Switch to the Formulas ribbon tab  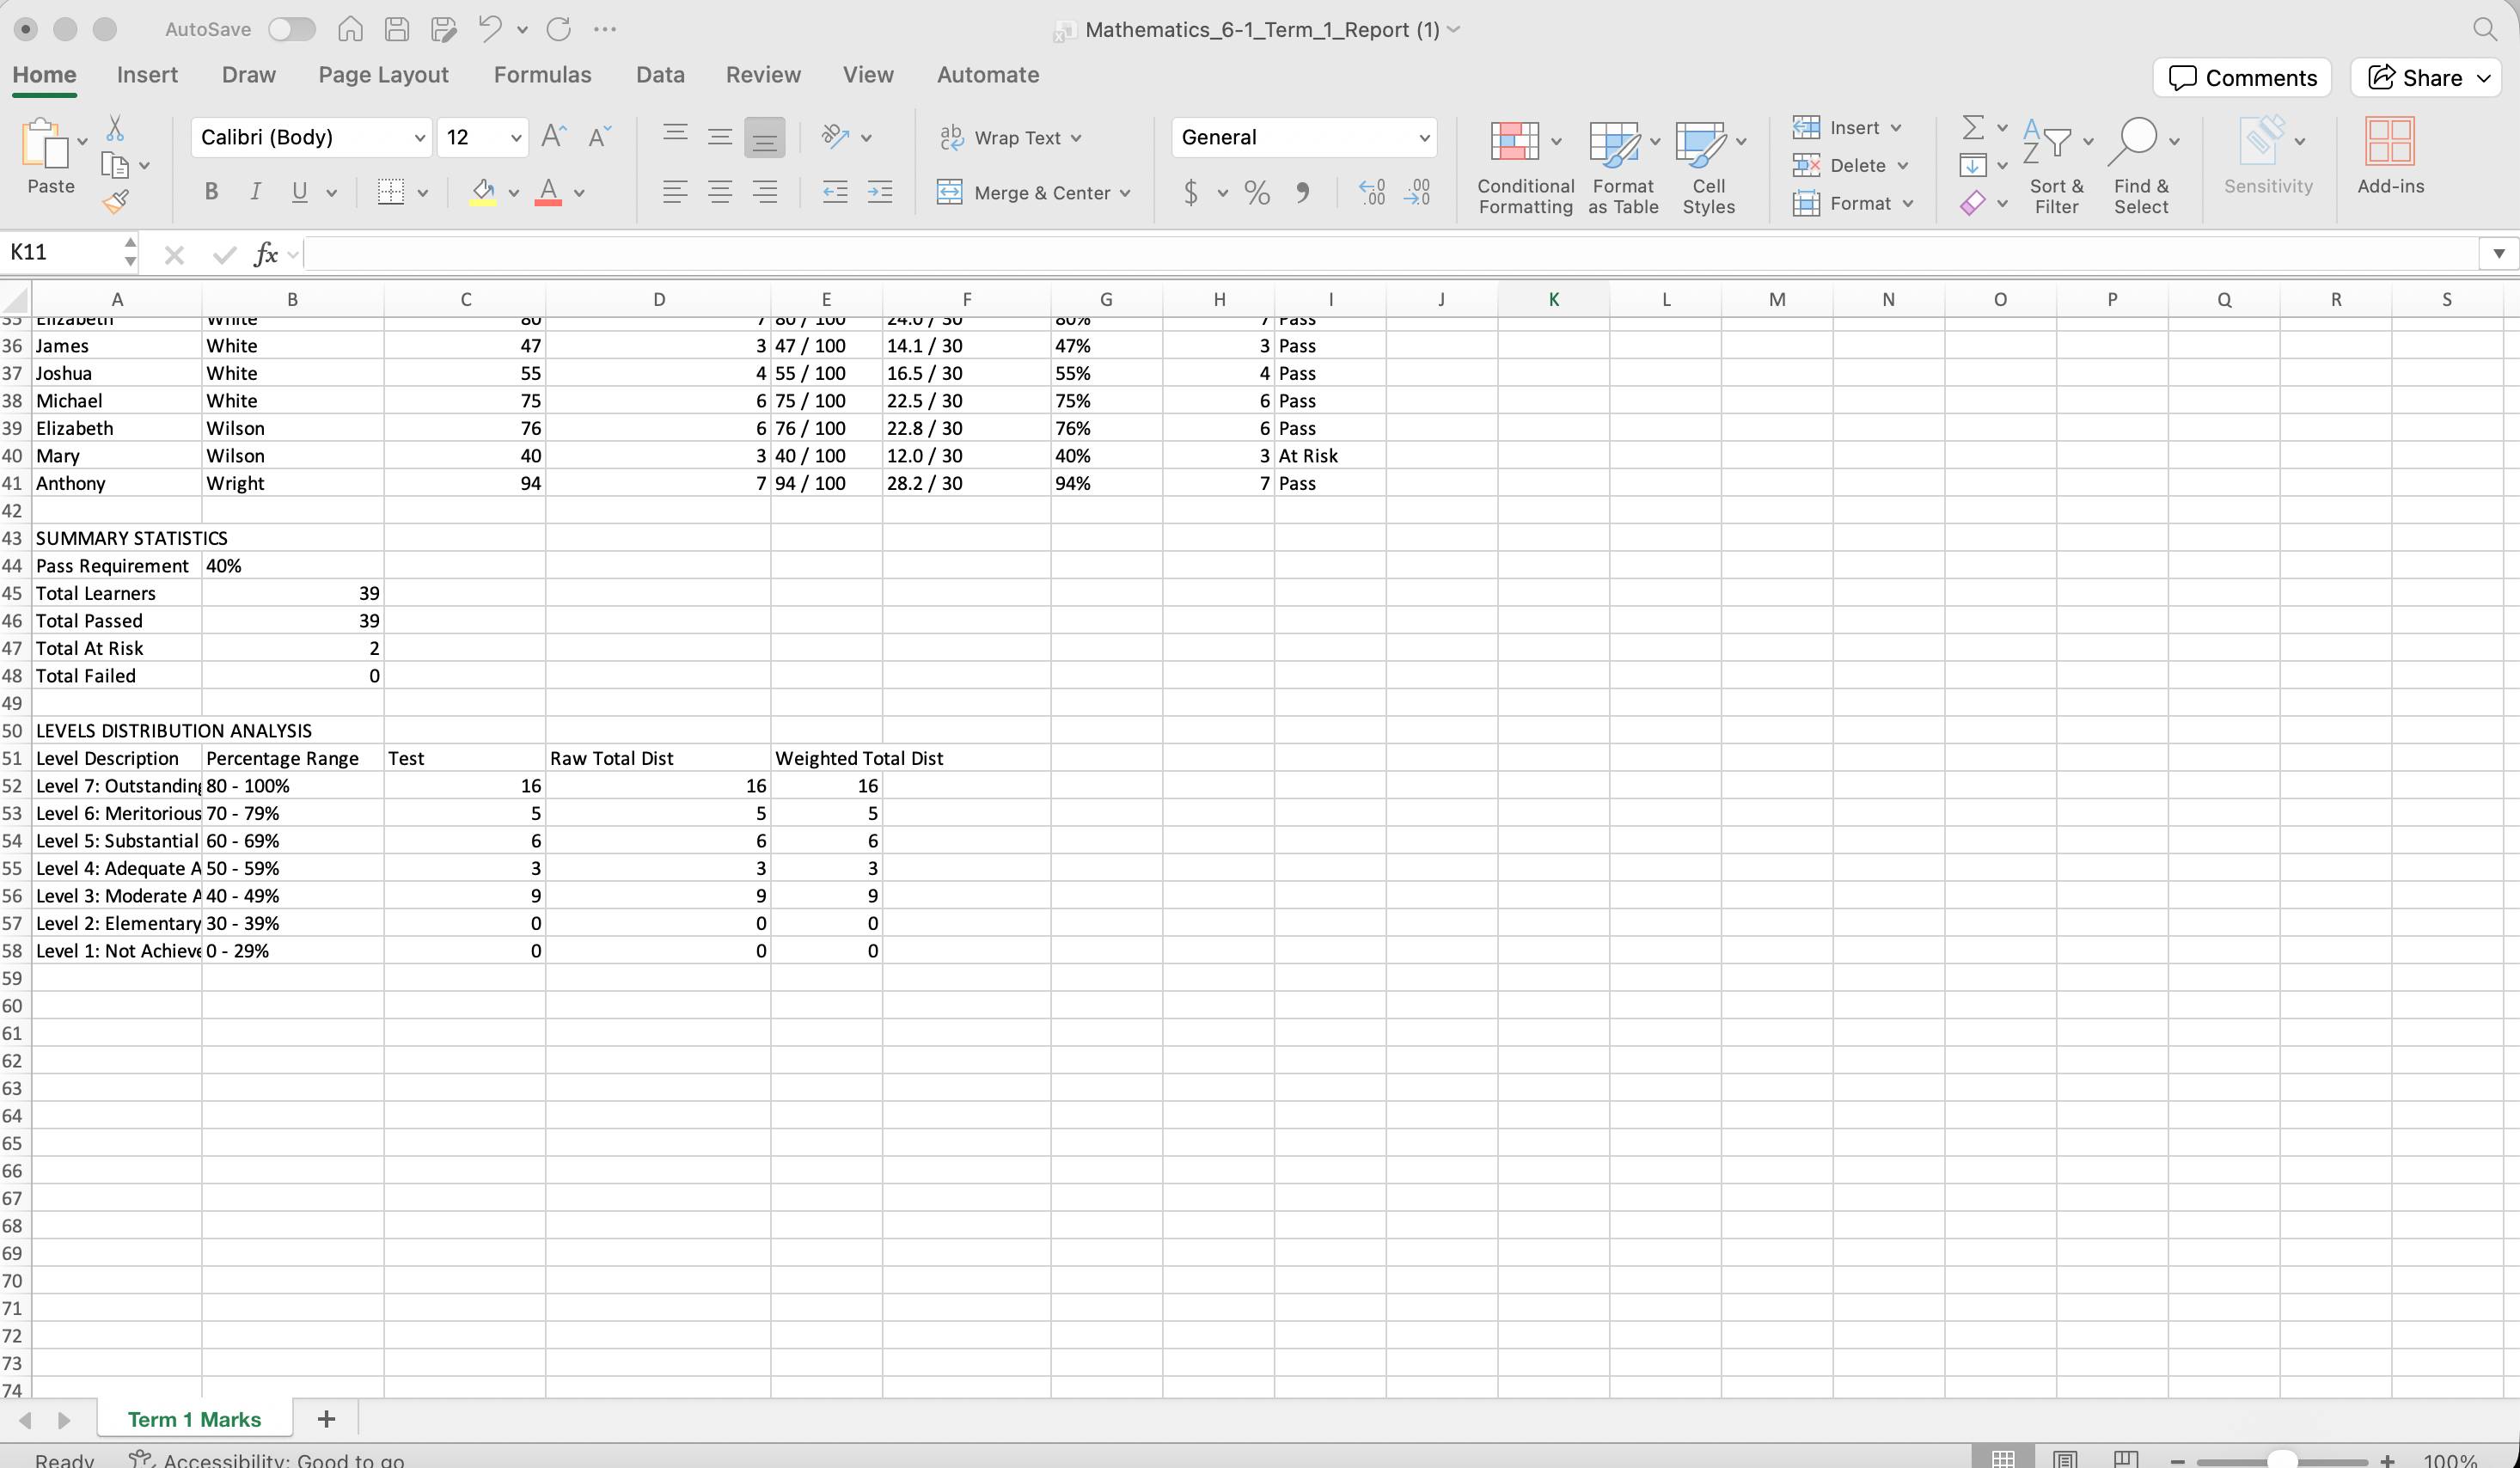tap(543, 74)
